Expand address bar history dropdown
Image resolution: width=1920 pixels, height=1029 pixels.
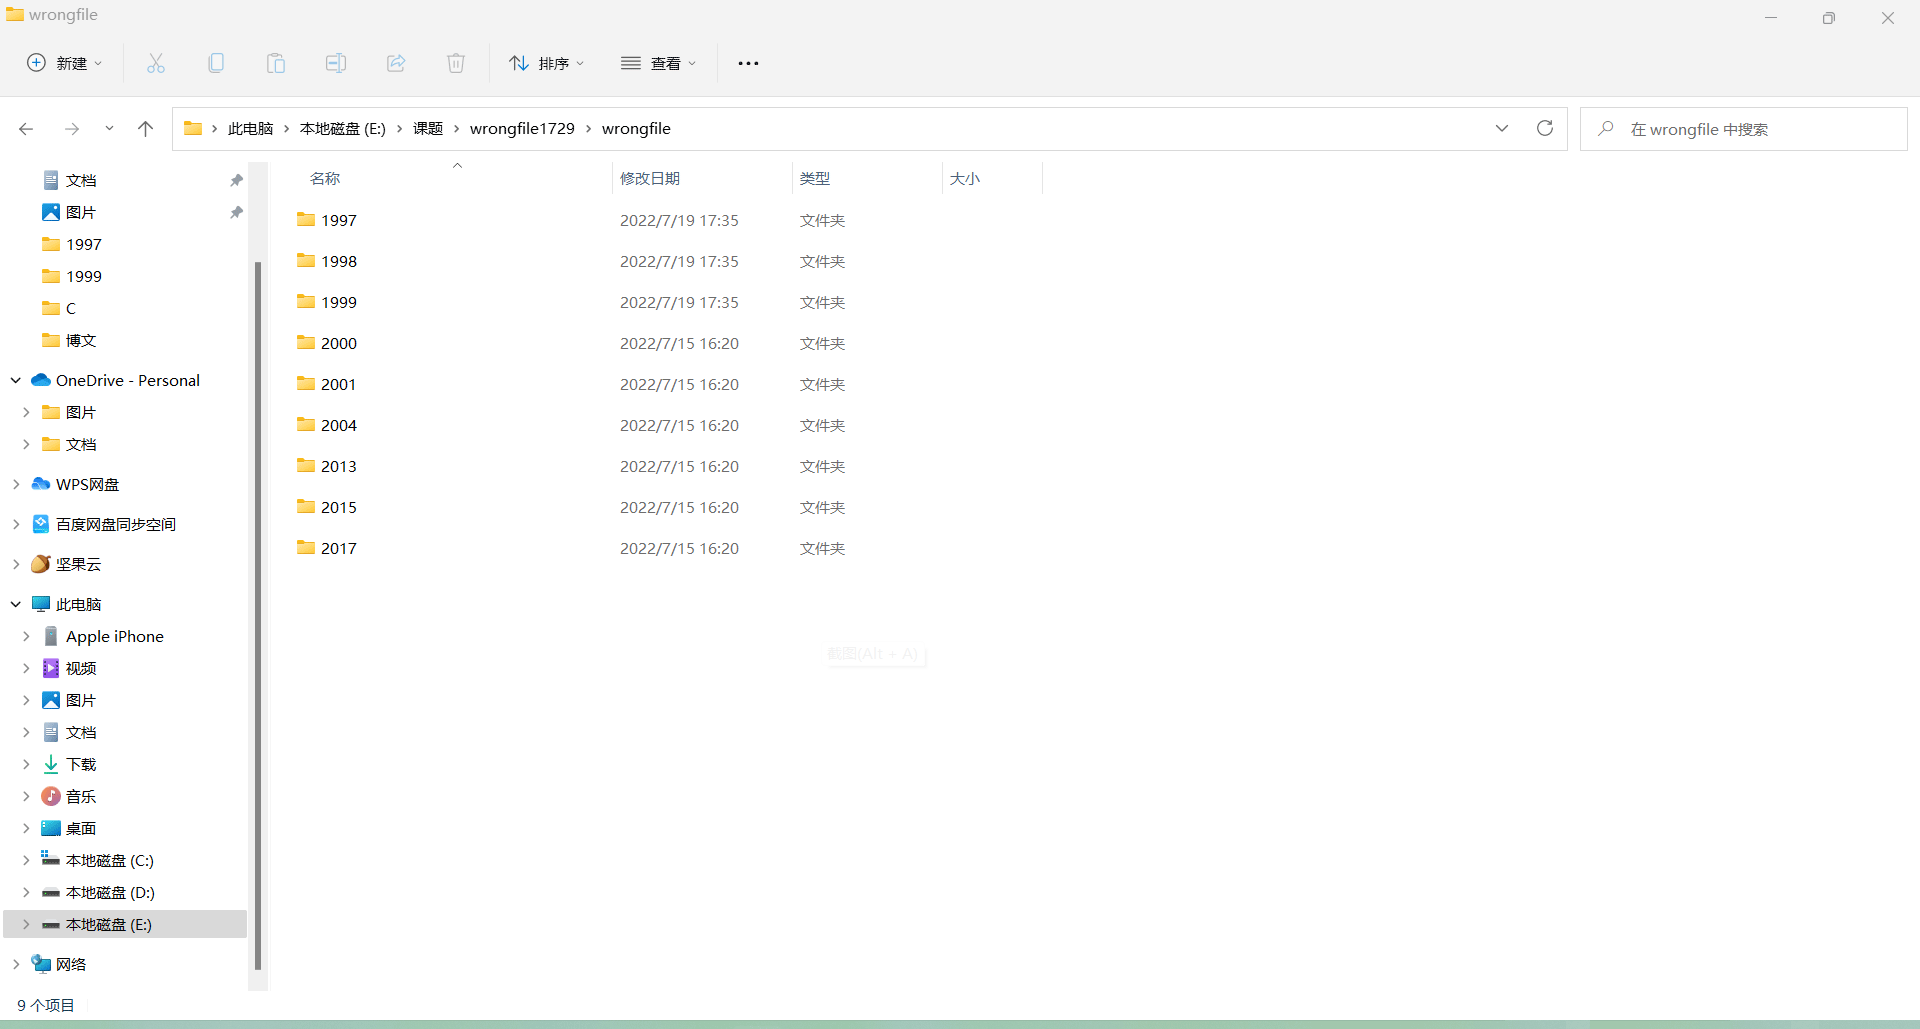pyautogui.click(x=1502, y=128)
